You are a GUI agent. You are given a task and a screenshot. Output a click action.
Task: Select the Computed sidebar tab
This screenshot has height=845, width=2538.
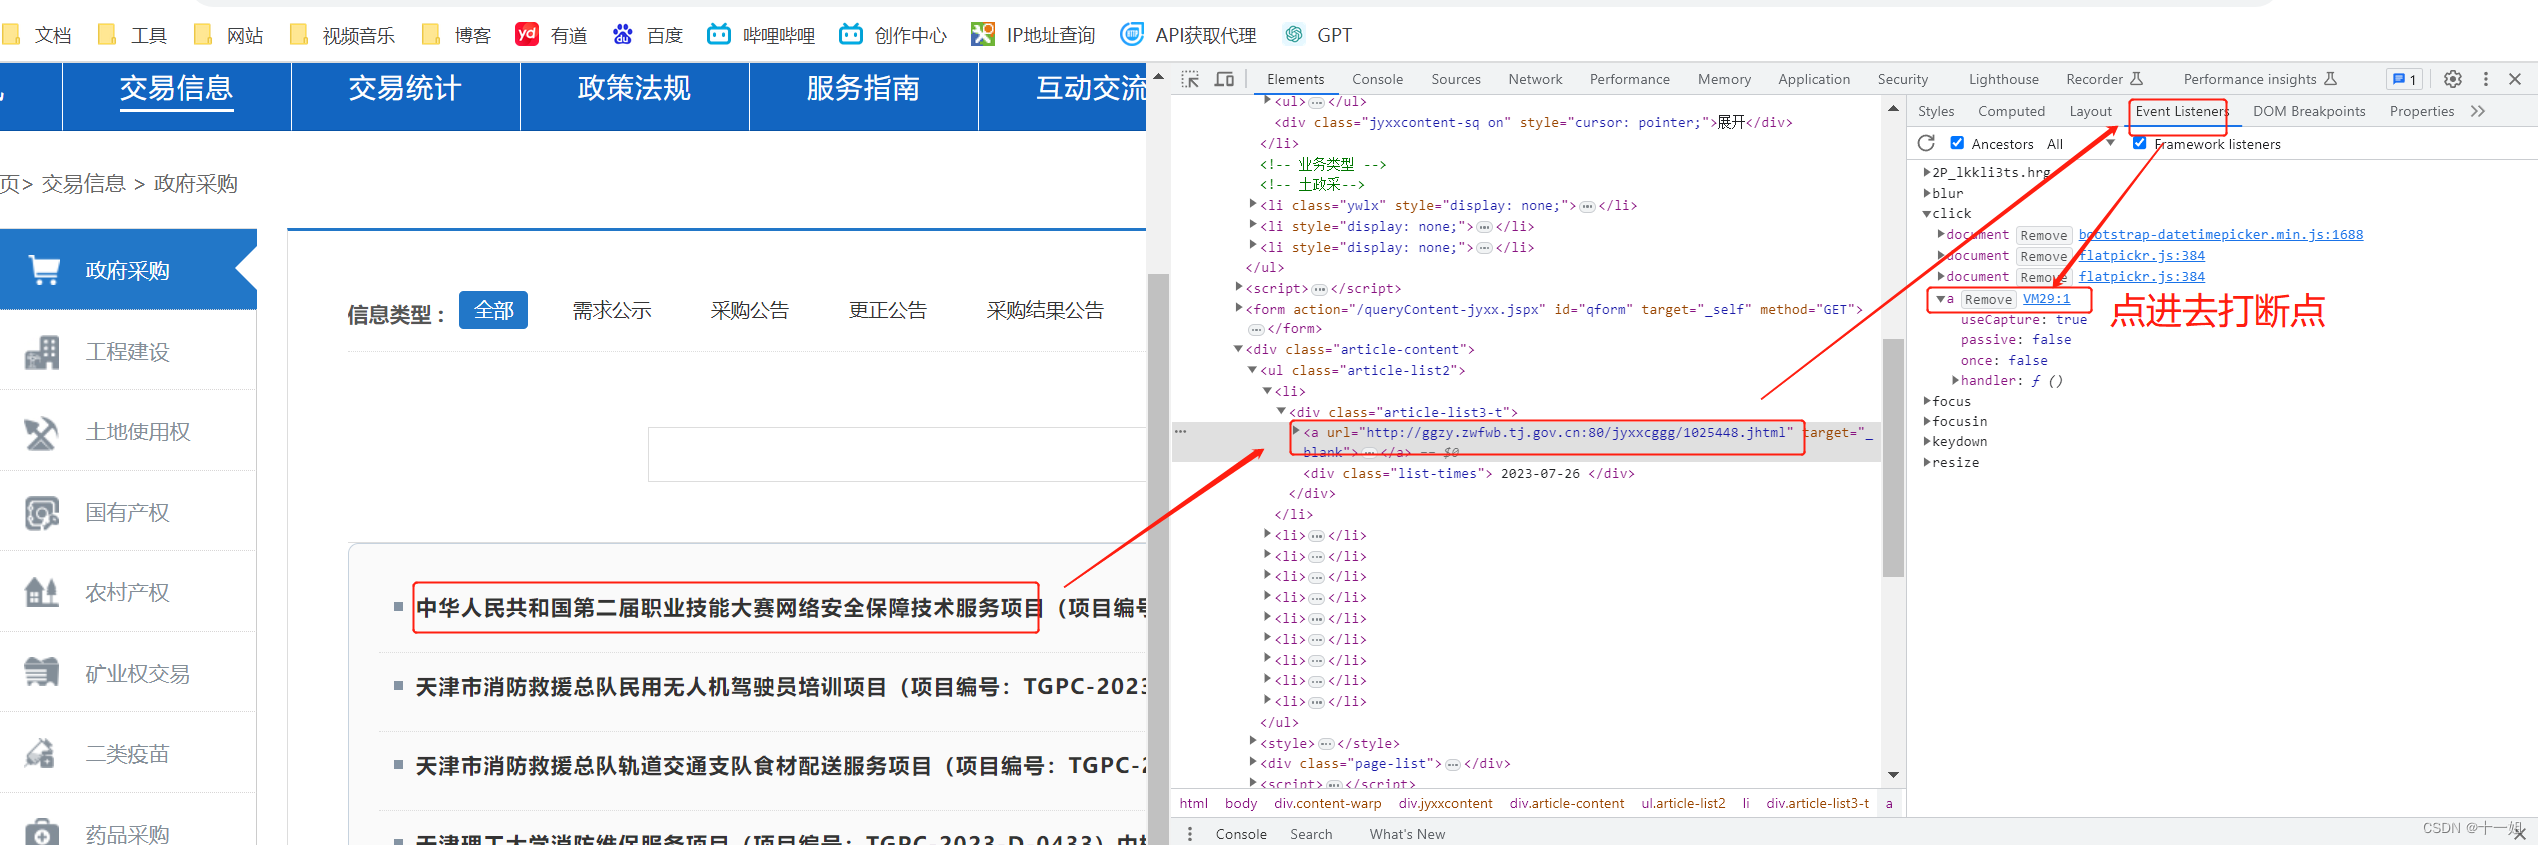tap(2011, 111)
